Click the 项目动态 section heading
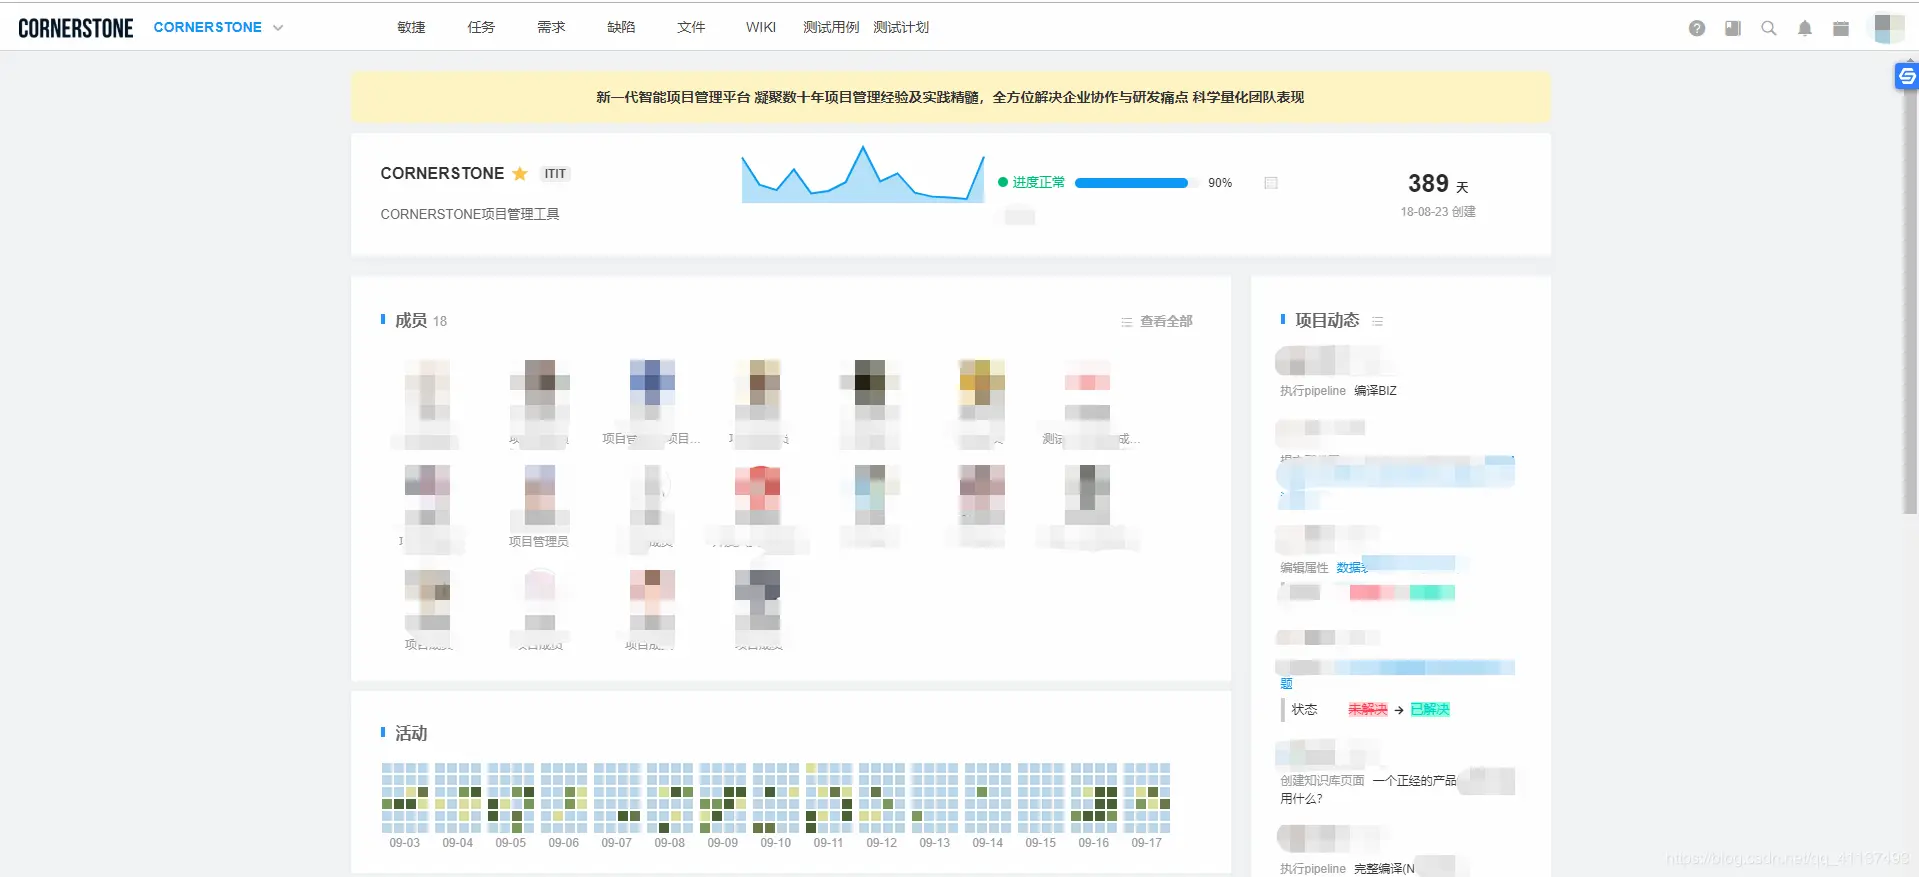The height and width of the screenshot is (877, 1919). pos(1327,320)
